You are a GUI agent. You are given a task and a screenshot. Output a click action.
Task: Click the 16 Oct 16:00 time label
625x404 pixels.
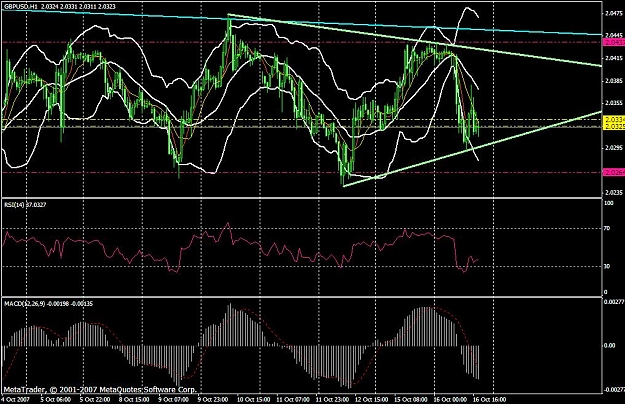489,399
